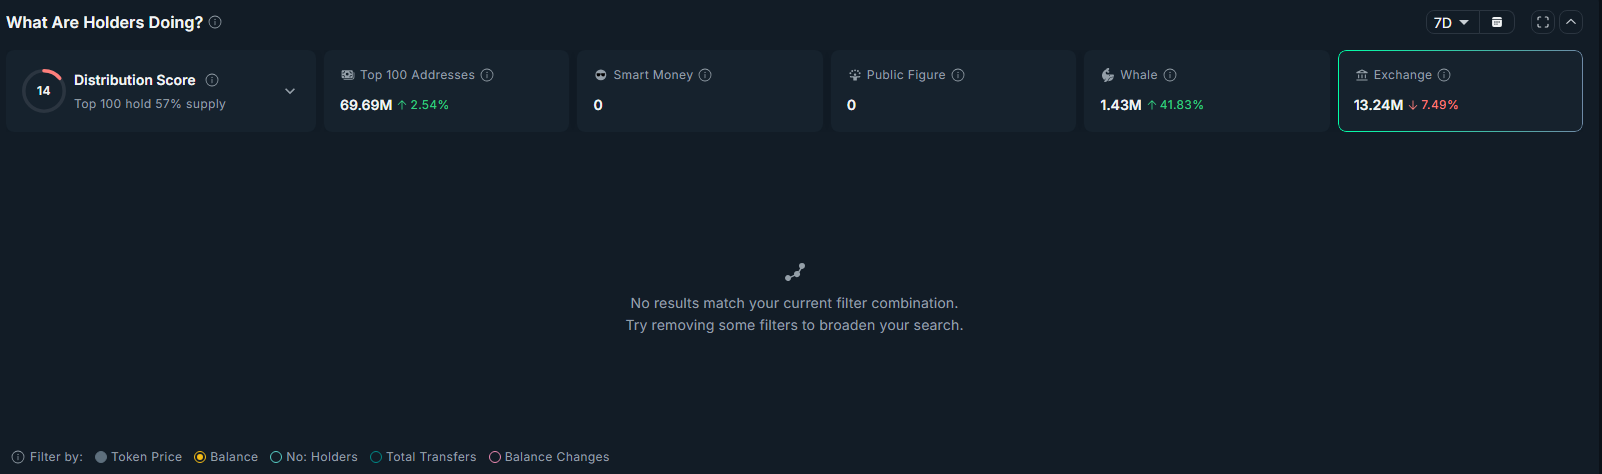
Task: Click the info icon beside Distribution Score
Action: 212,80
